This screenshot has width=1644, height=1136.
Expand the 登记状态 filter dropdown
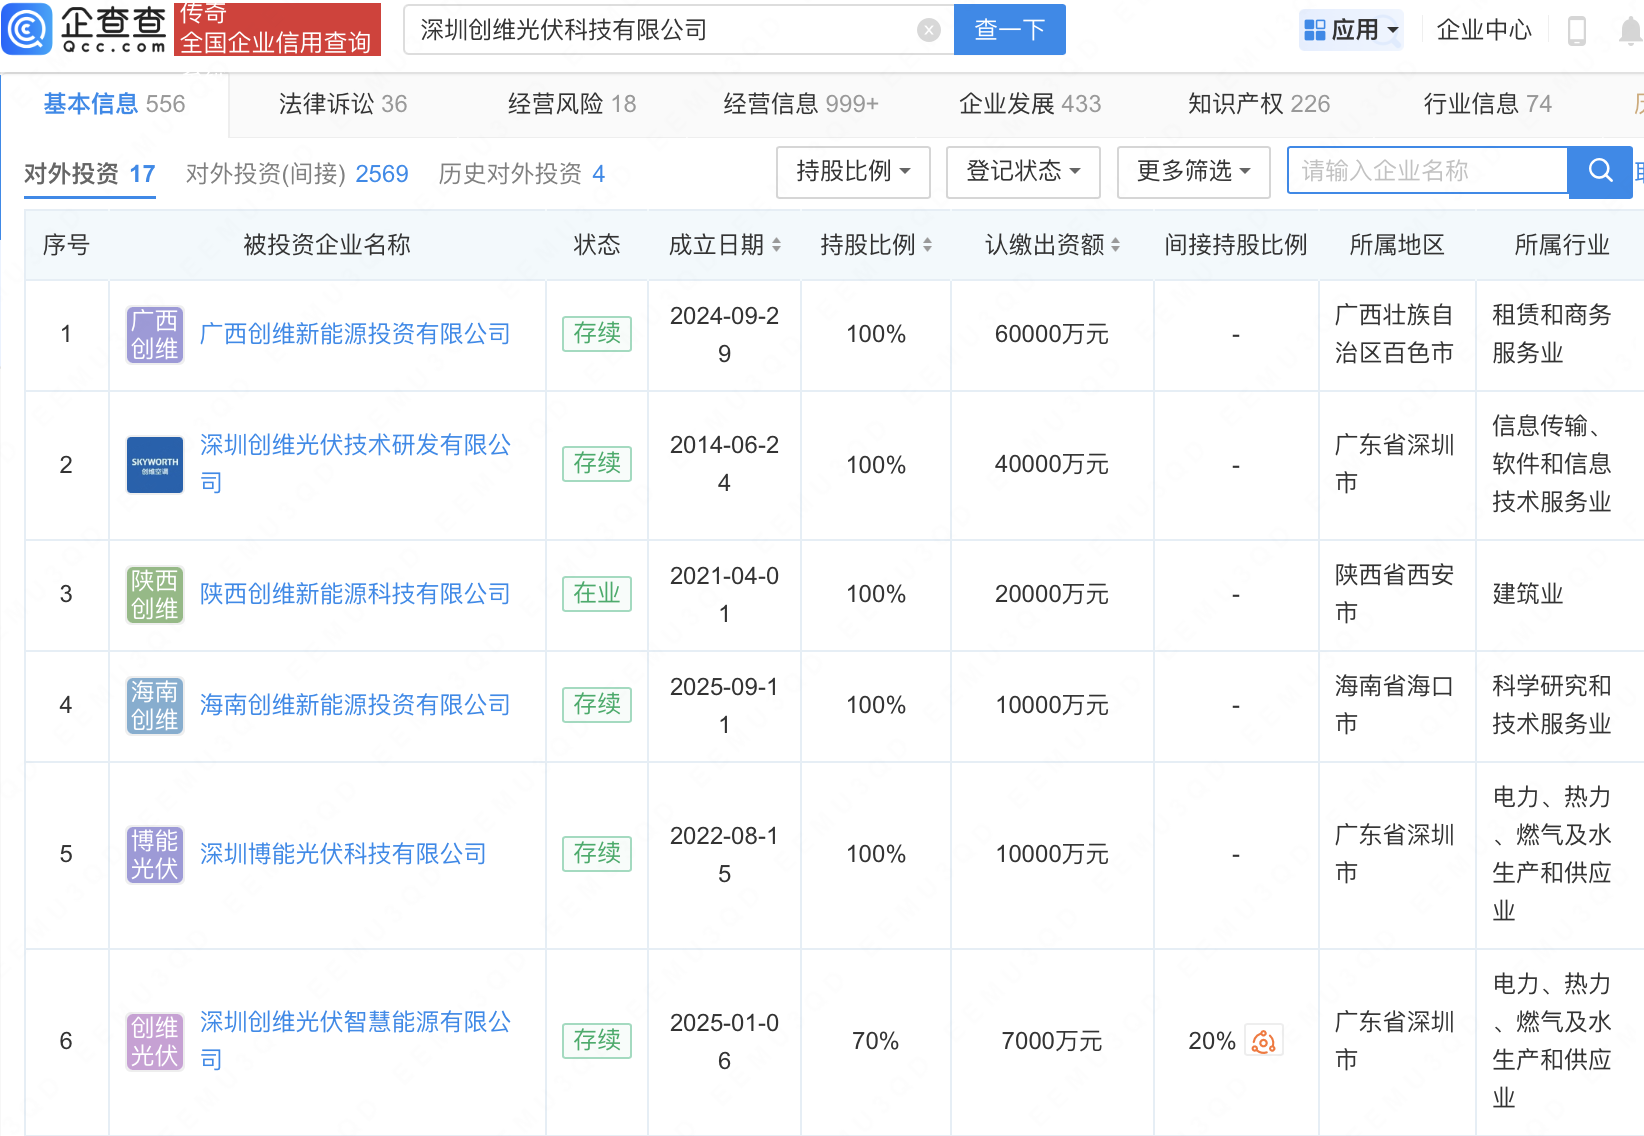pos(1023,171)
